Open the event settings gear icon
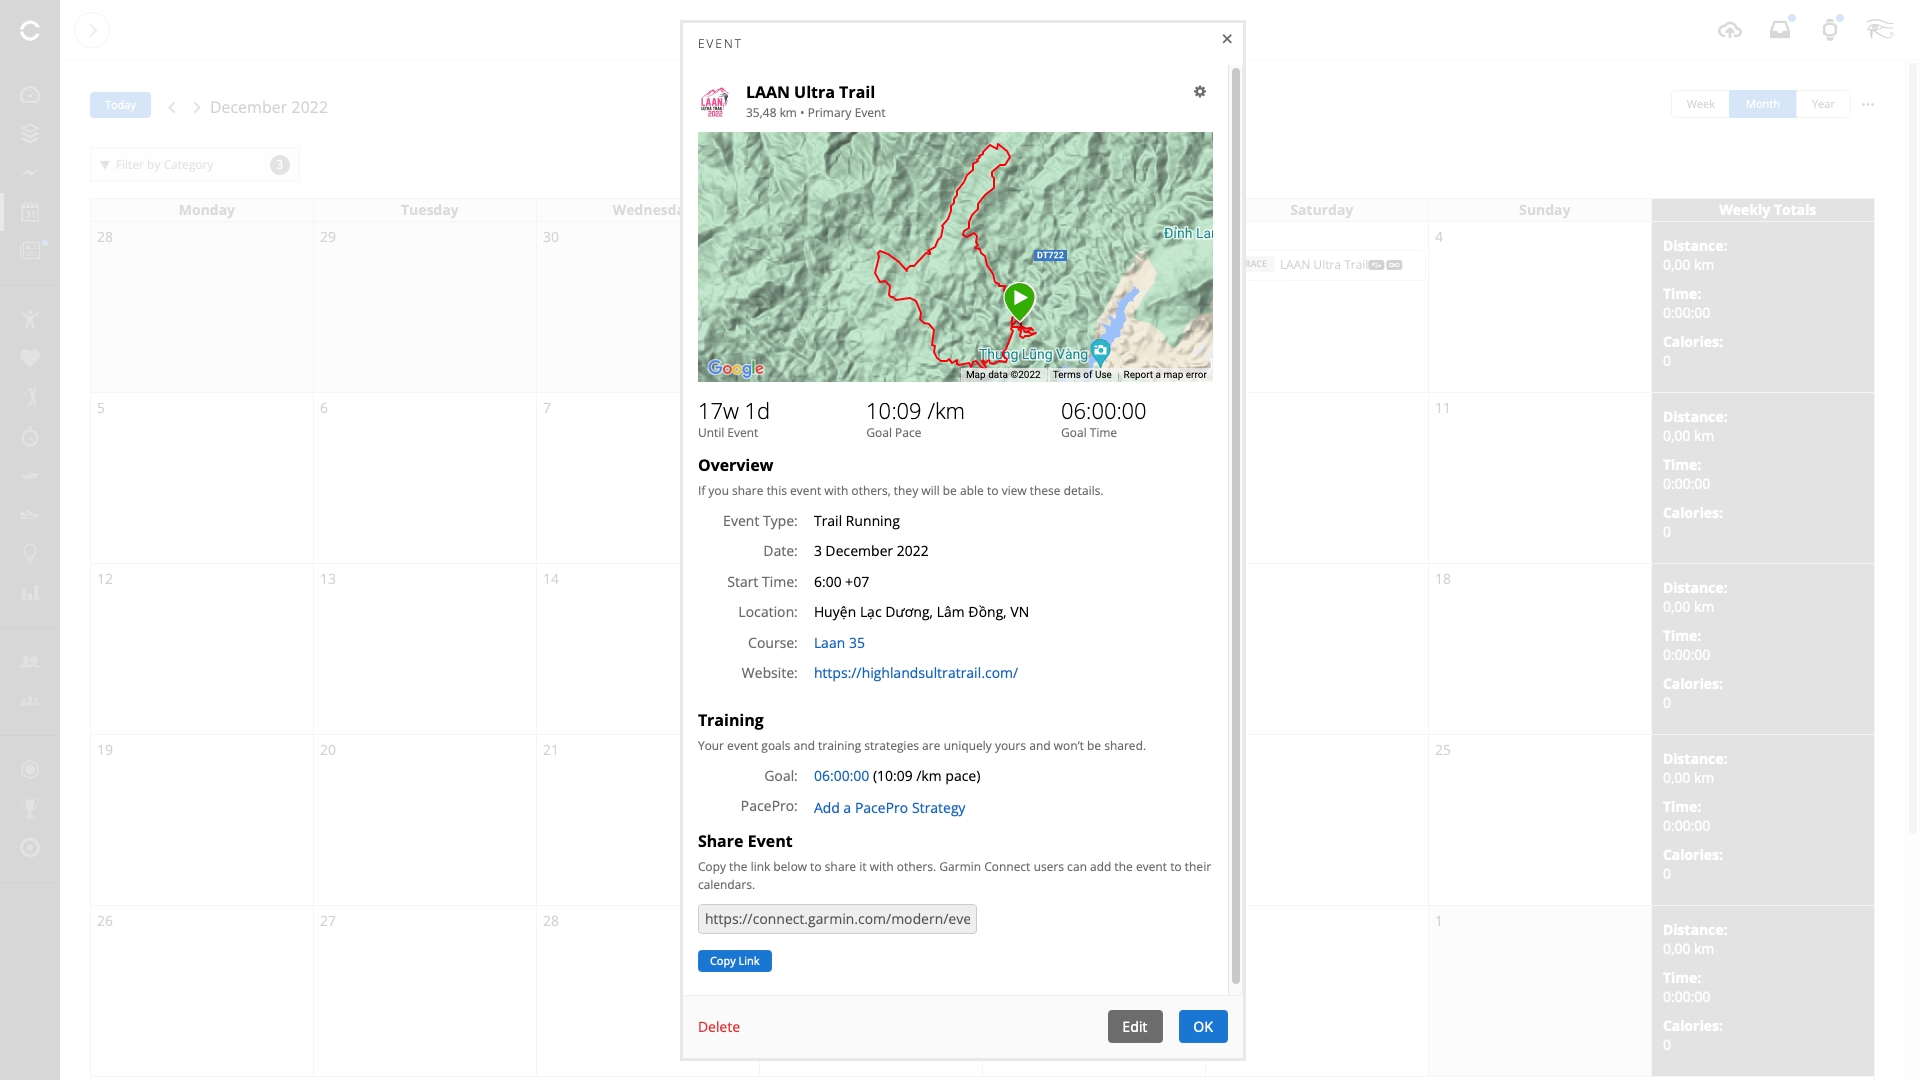This screenshot has height=1080, width=1920. [x=1200, y=92]
